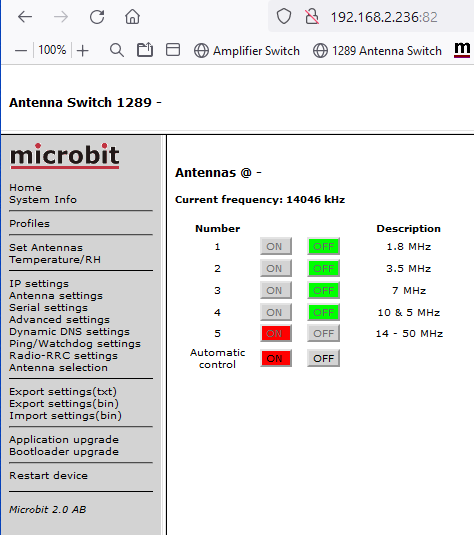Viewport: 474px width, 535px height.
Task: Open the browser home page icon
Action: [132, 16]
